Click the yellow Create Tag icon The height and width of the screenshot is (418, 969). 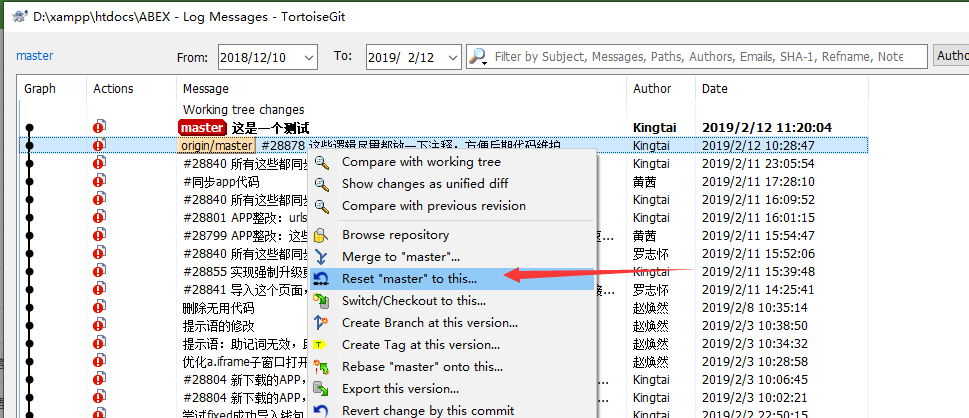coord(321,345)
